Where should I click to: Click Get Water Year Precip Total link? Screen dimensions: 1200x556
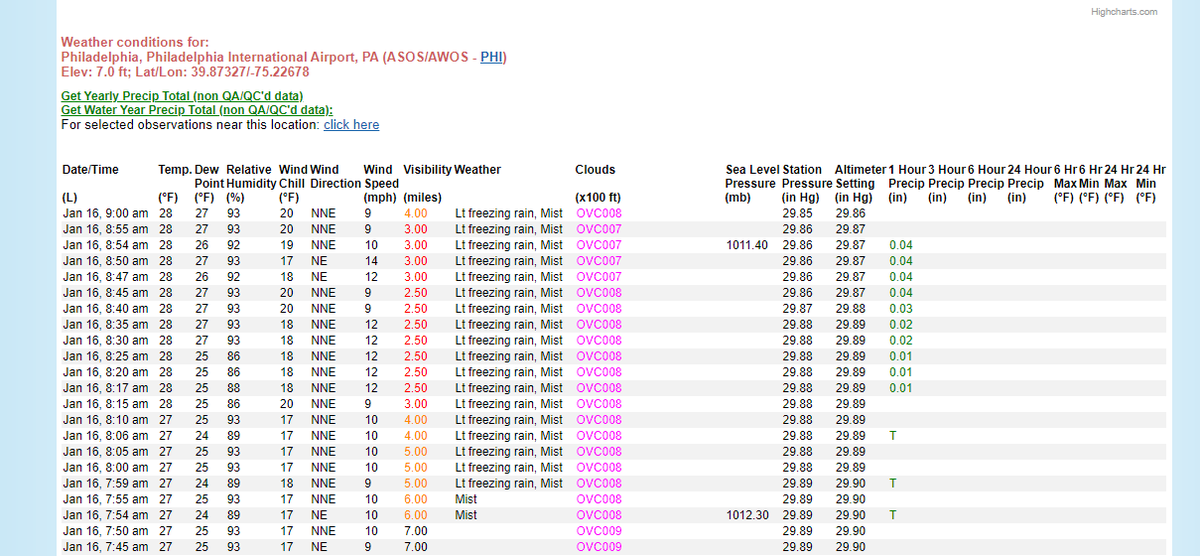click(197, 110)
